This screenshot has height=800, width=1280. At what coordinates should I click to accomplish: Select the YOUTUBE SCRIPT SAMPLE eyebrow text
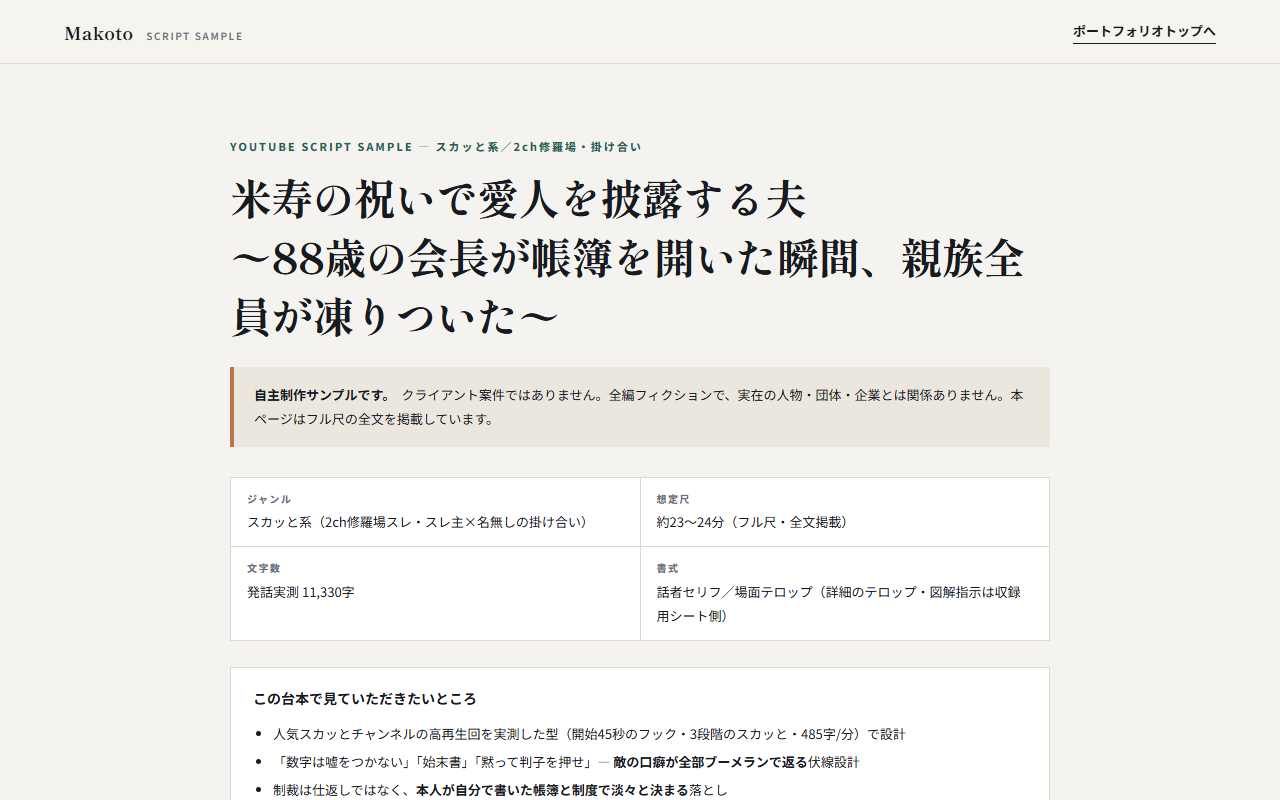(321, 147)
